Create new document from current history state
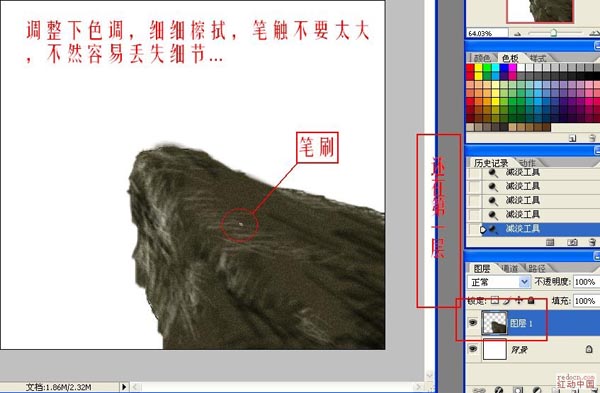The height and width of the screenshot is (393, 600). coord(550,242)
